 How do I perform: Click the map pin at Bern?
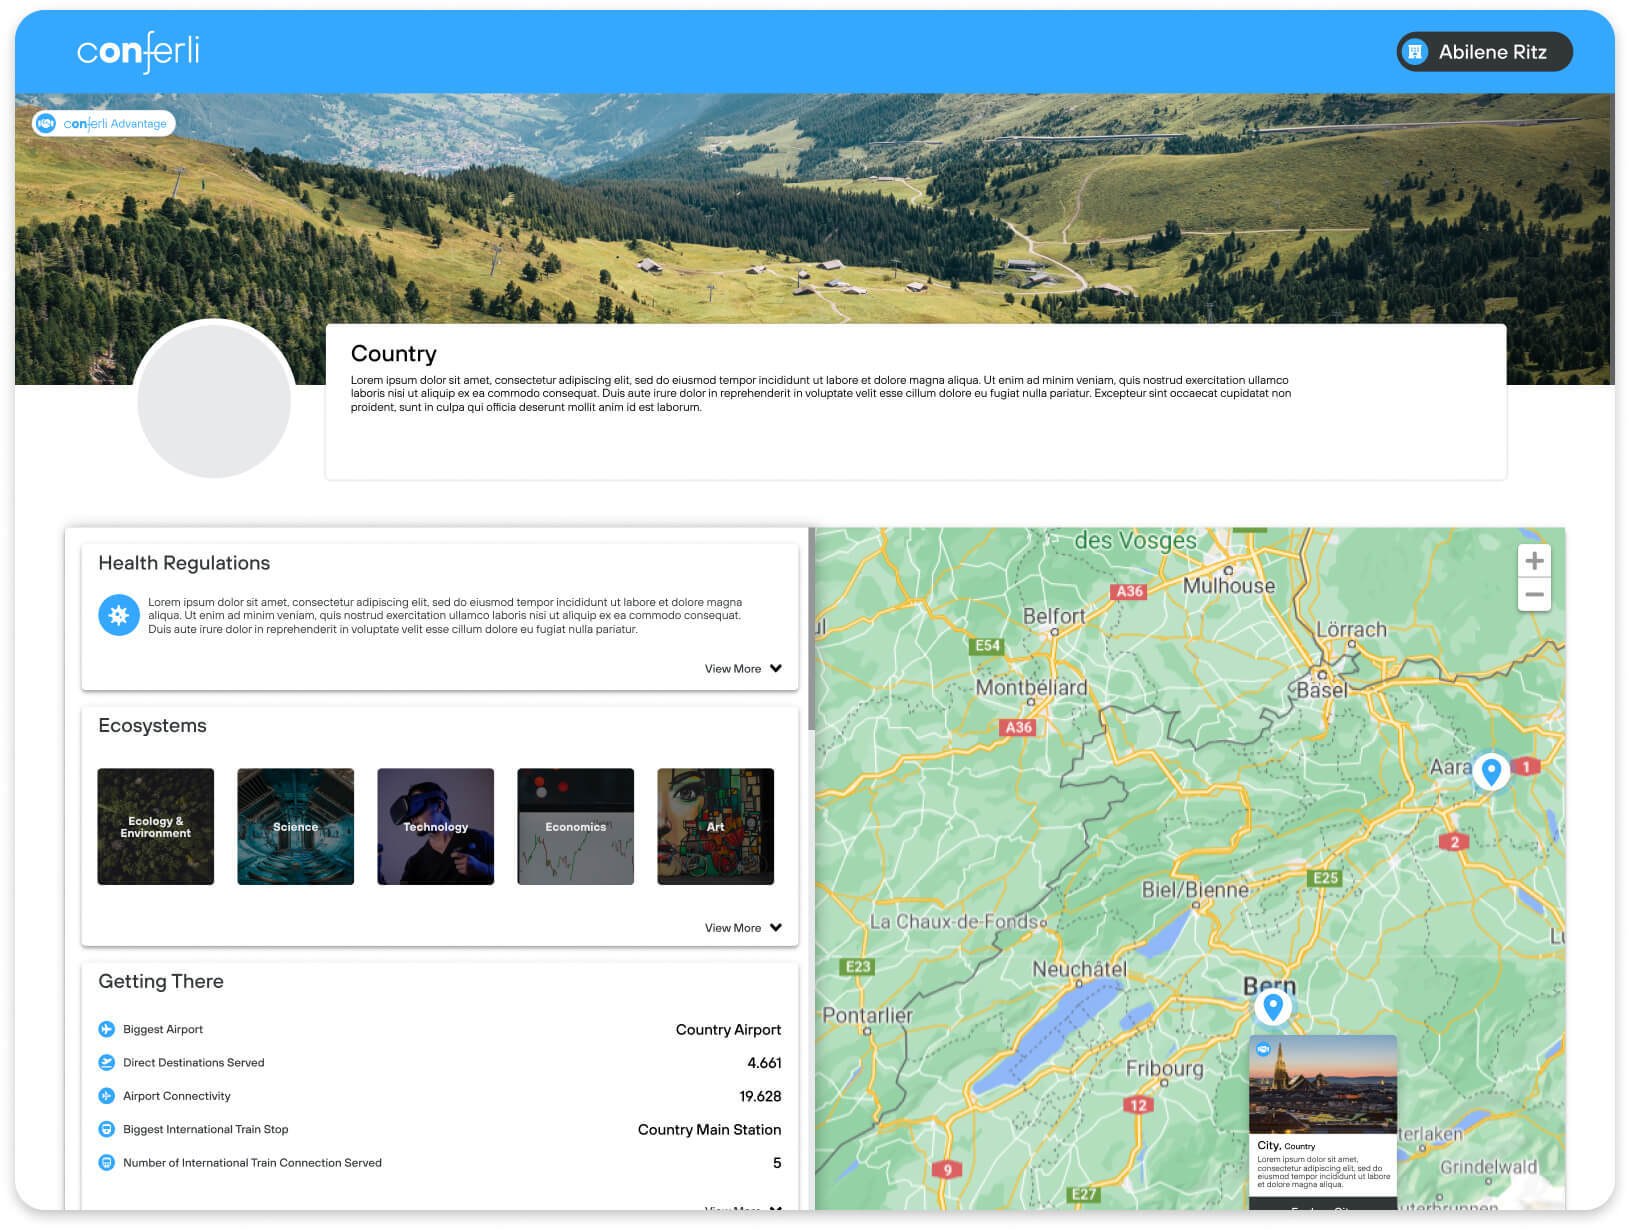tap(1273, 1006)
